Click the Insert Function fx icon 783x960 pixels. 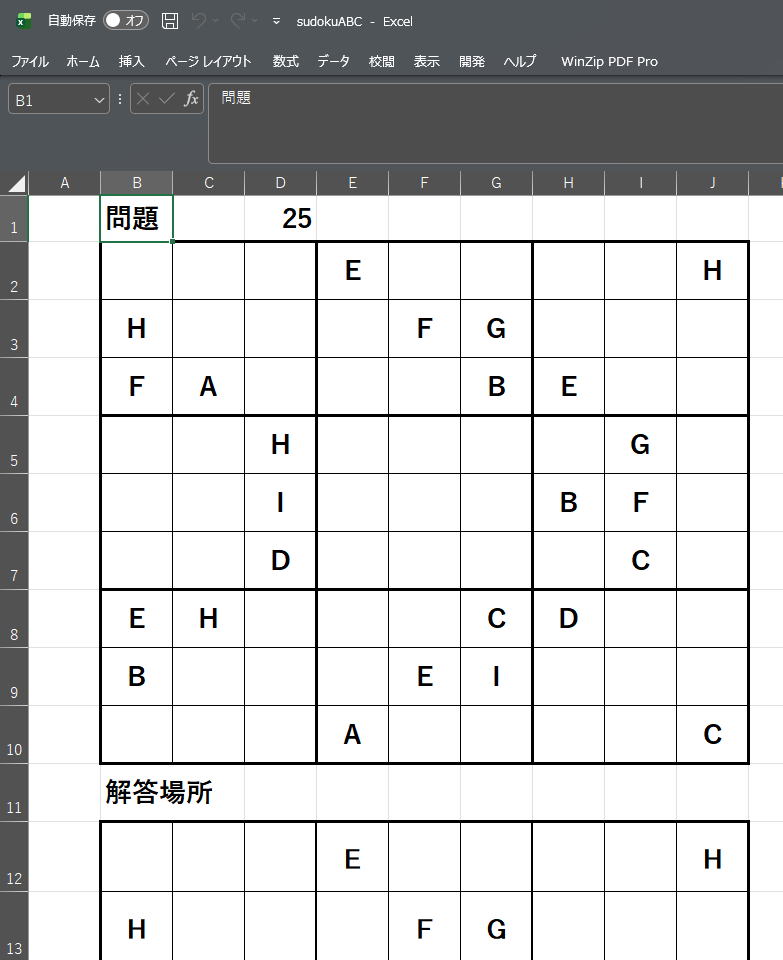tap(191, 99)
